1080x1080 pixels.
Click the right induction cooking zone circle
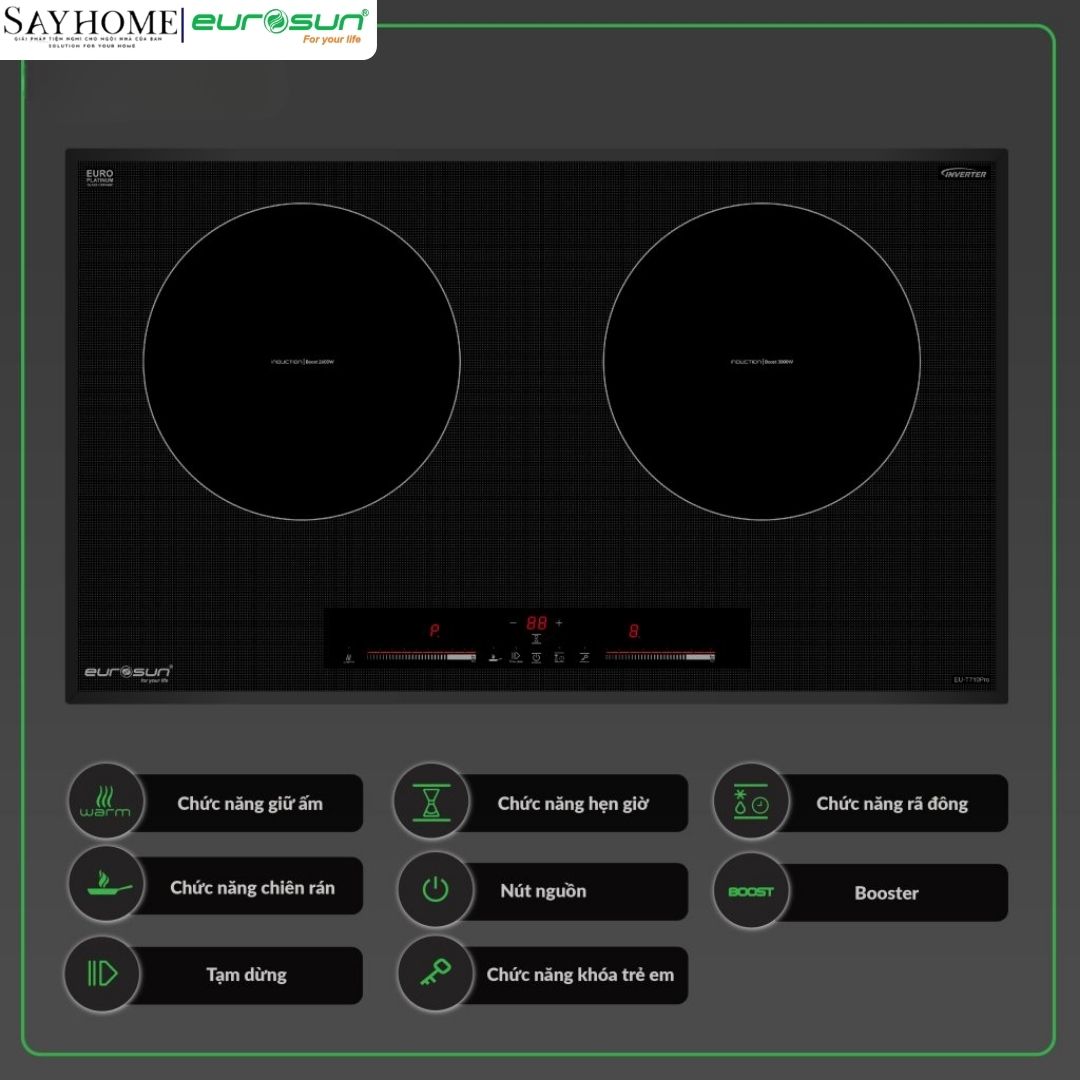(762, 361)
